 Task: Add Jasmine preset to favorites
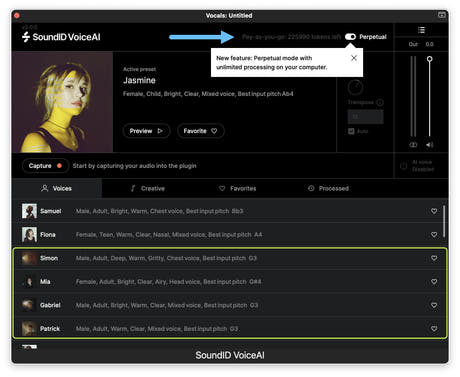point(200,131)
